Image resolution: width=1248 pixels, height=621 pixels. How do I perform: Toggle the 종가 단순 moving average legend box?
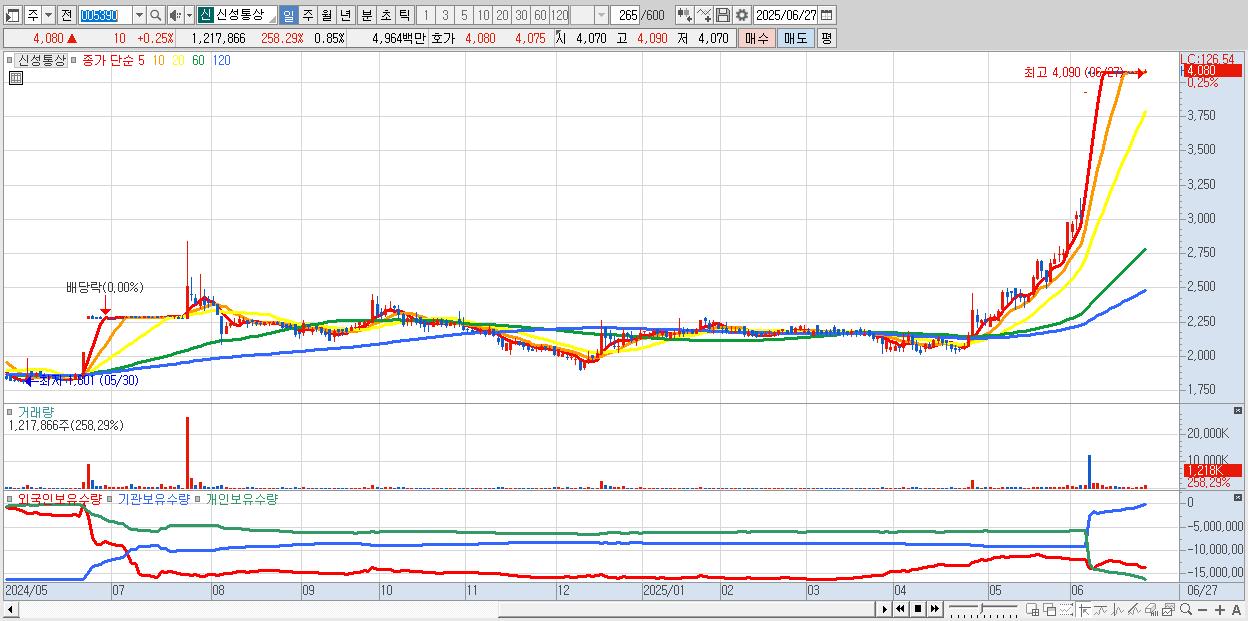75,60
